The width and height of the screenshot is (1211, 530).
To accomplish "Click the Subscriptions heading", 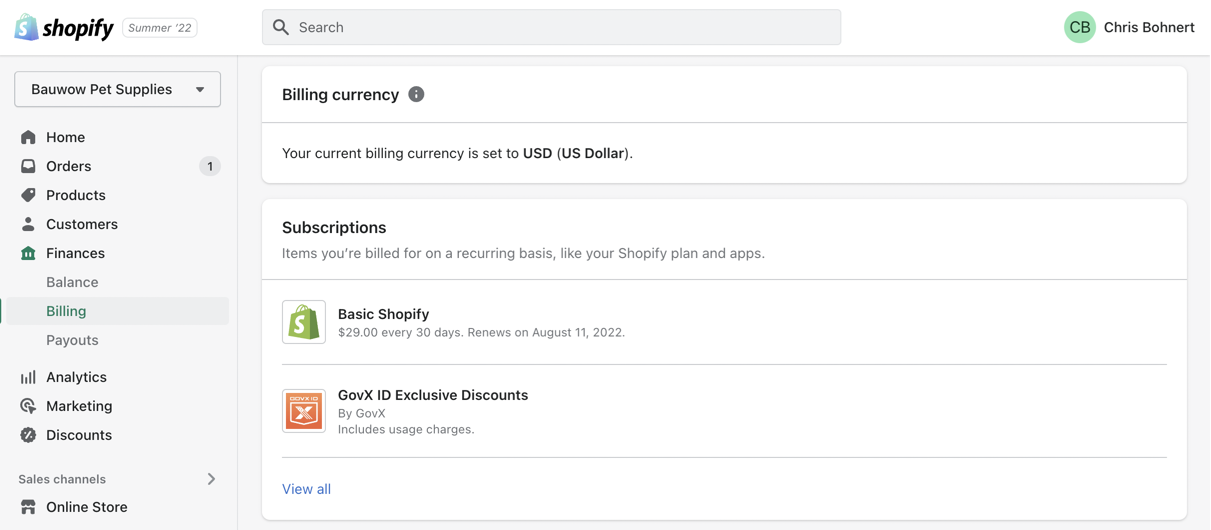I will tap(334, 227).
